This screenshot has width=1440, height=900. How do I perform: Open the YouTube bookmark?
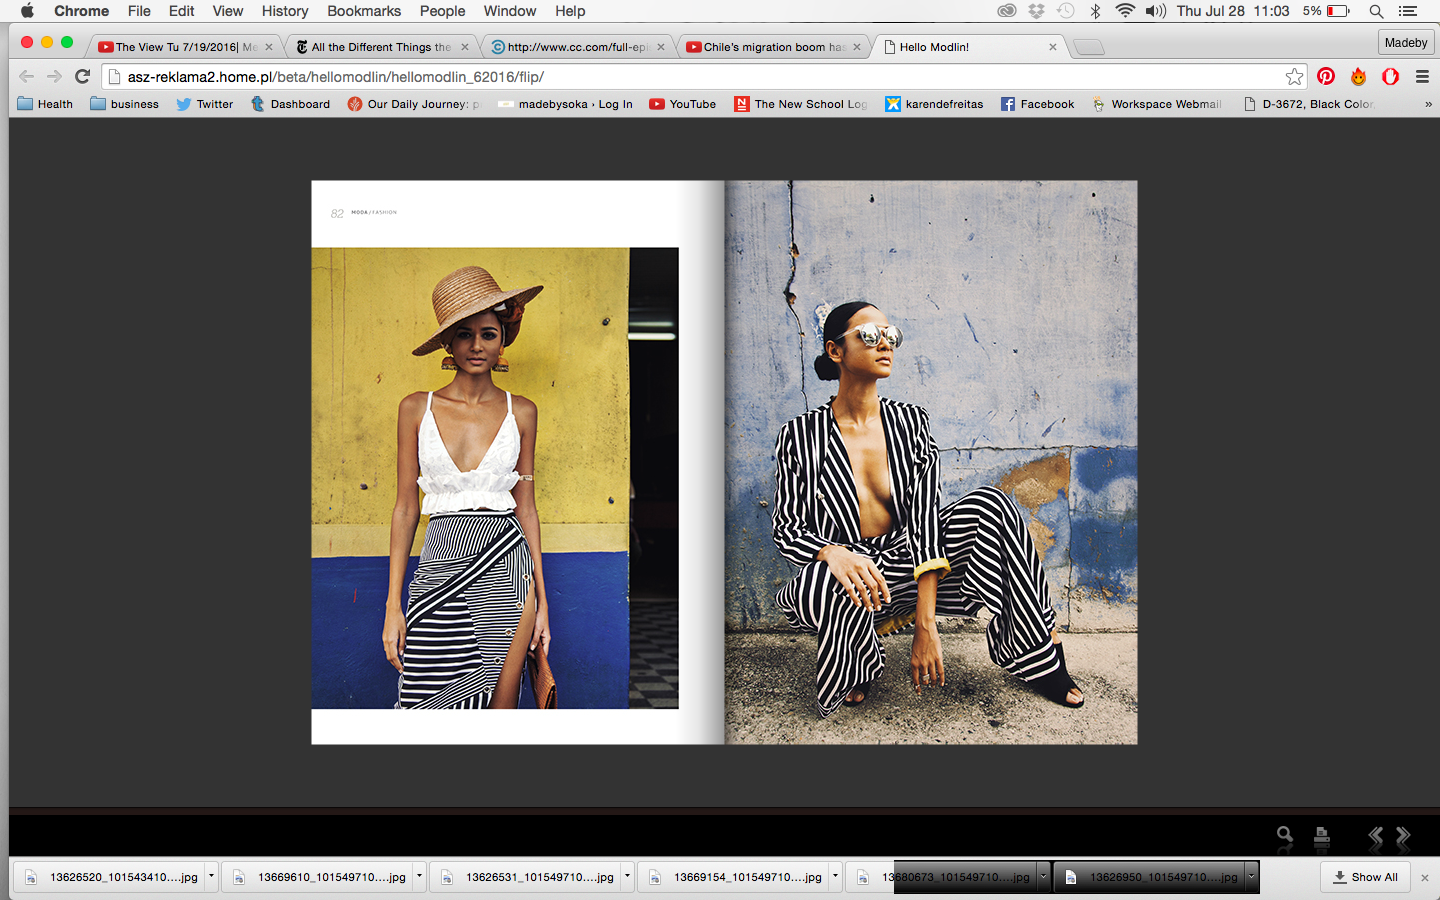[x=683, y=104]
